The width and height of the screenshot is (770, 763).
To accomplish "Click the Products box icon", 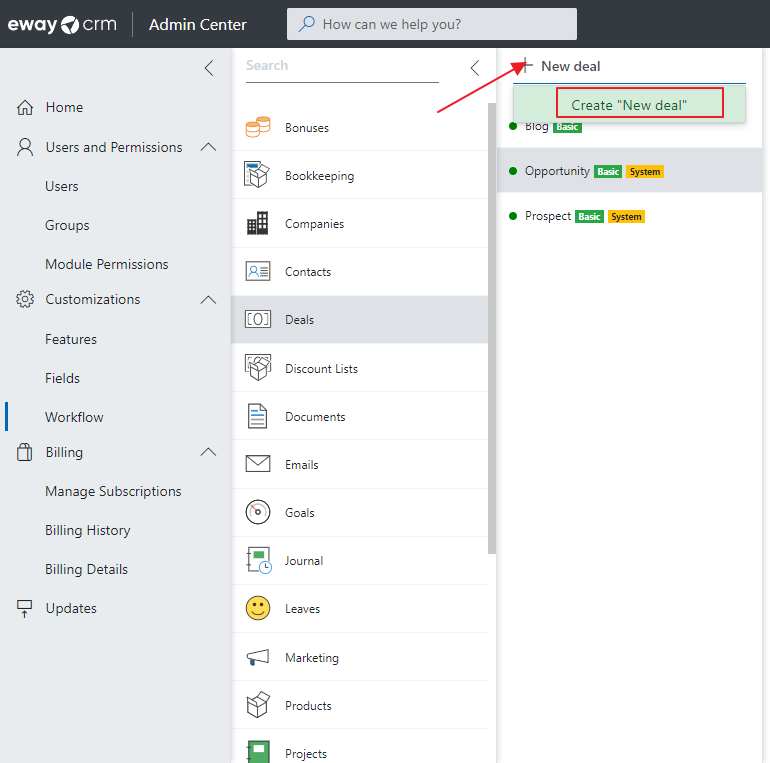I will tap(257, 705).
